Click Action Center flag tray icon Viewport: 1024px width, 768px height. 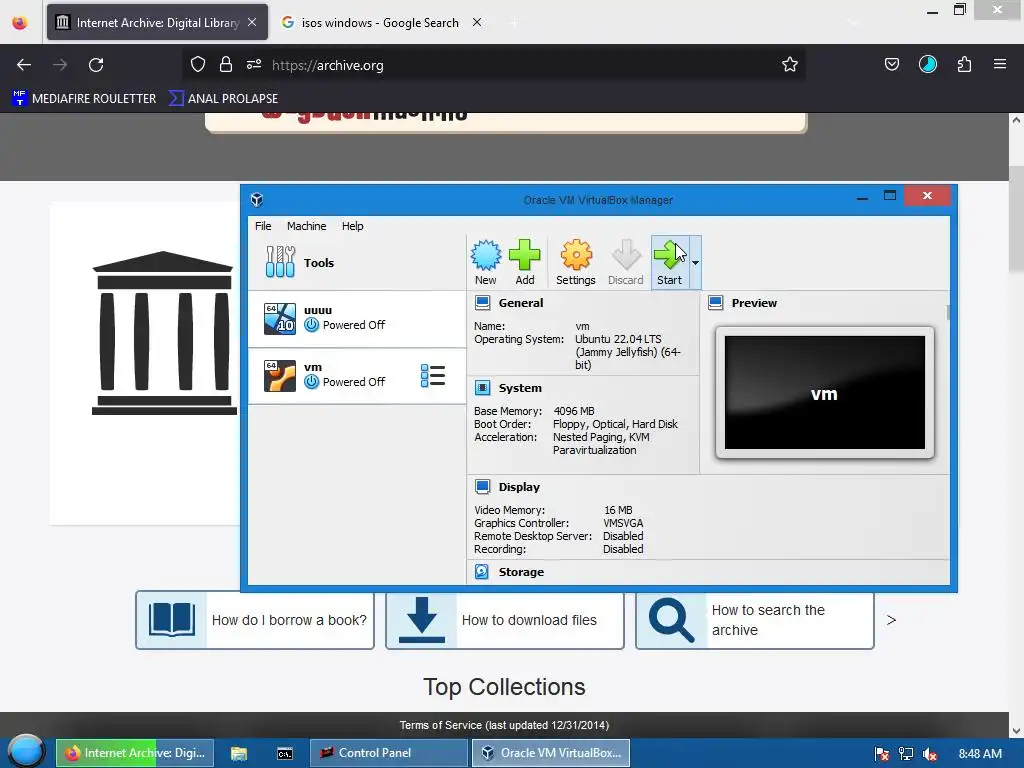coord(882,754)
